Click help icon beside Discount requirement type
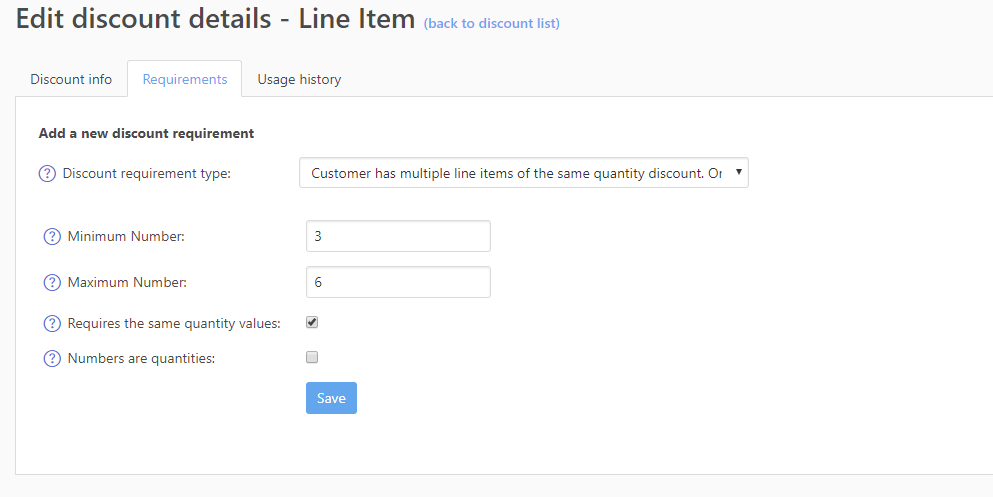993x497 pixels. tap(47, 174)
